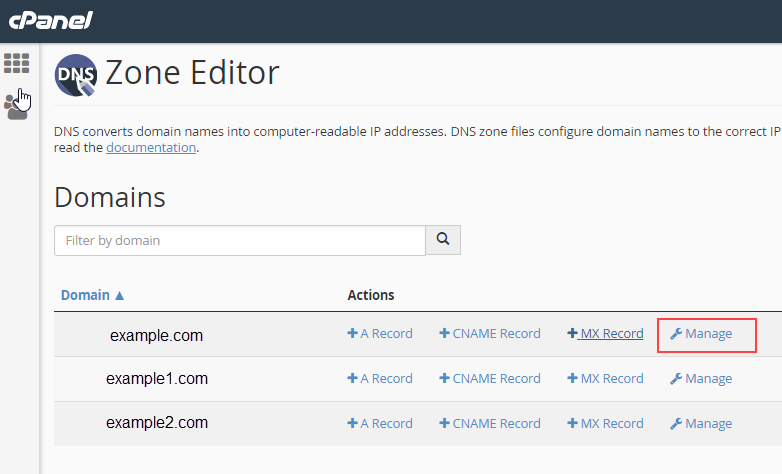Screen dimensions: 782x474
Task: Add an MX Record for example.com
Action: click(605, 334)
